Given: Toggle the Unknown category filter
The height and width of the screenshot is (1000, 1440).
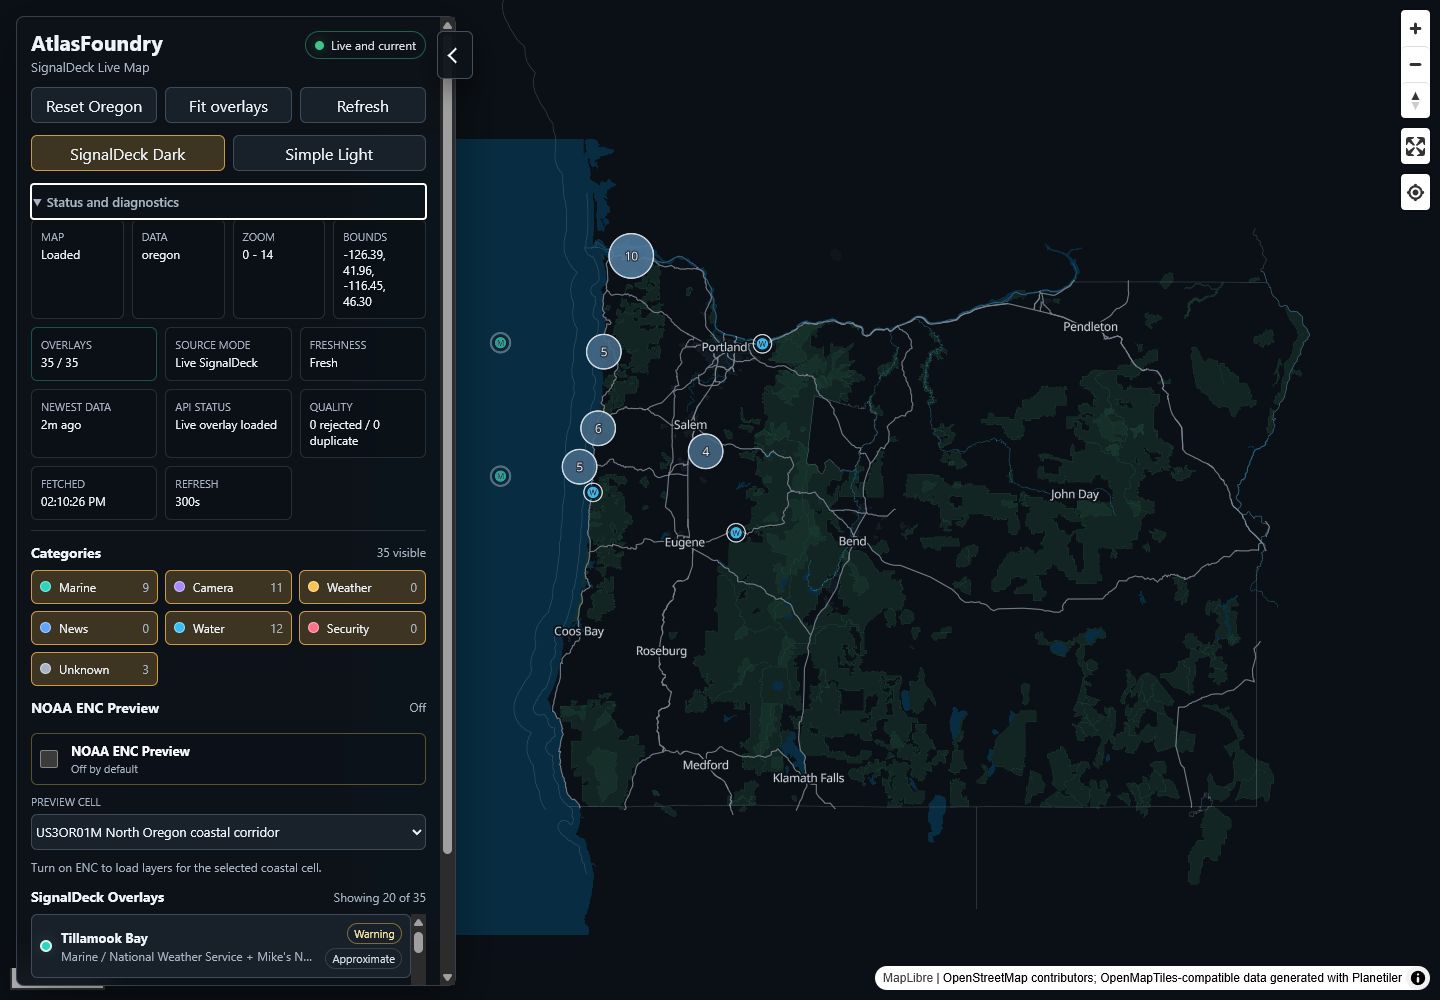Looking at the screenshot, I should (94, 669).
